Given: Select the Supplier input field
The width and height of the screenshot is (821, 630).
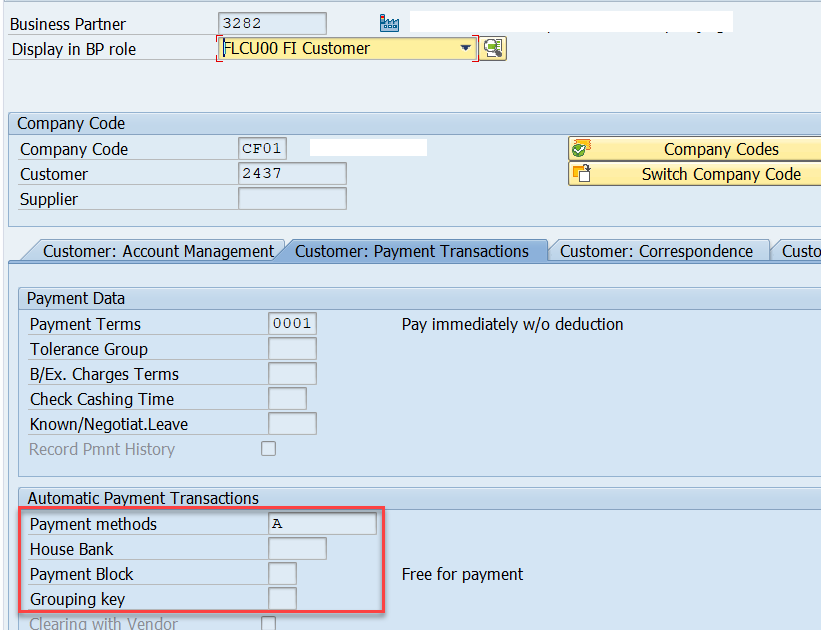Looking at the screenshot, I should point(290,198).
